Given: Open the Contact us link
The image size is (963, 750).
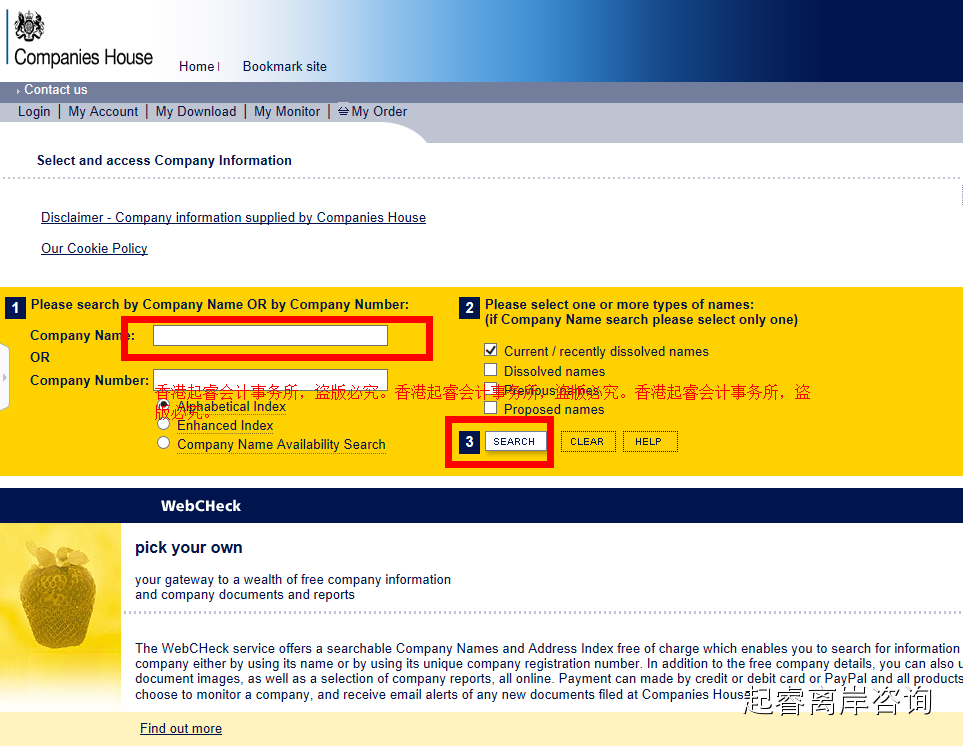Looking at the screenshot, I should pos(55,90).
